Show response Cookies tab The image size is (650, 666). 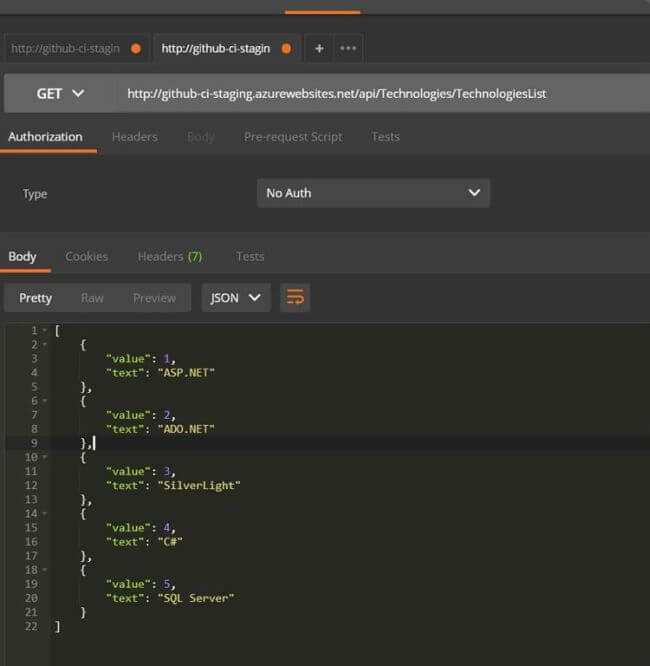[x=87, y=257]
